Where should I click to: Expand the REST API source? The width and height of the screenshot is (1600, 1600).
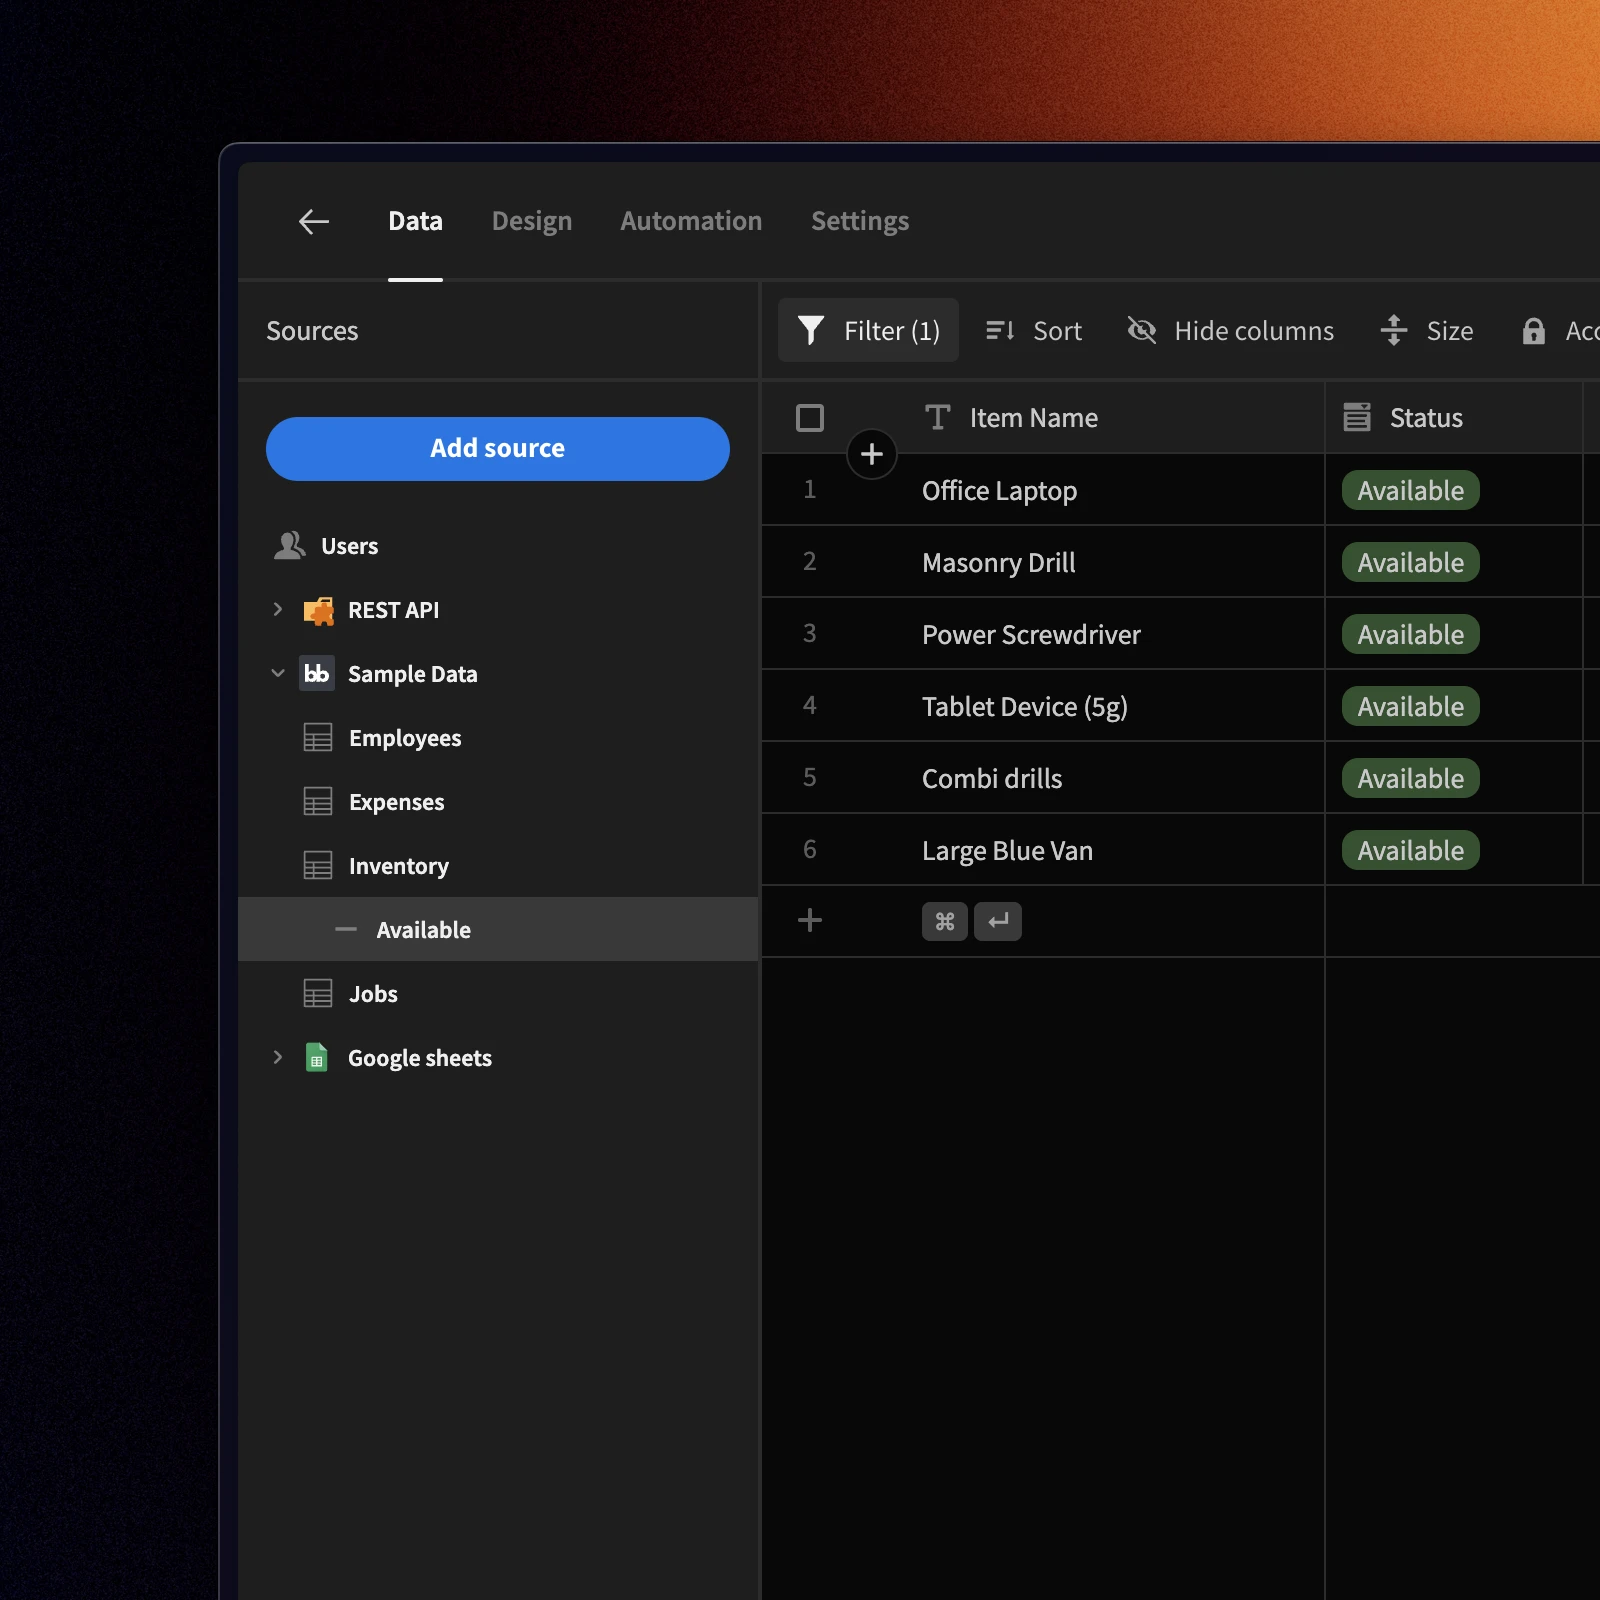tap(278, 609)
